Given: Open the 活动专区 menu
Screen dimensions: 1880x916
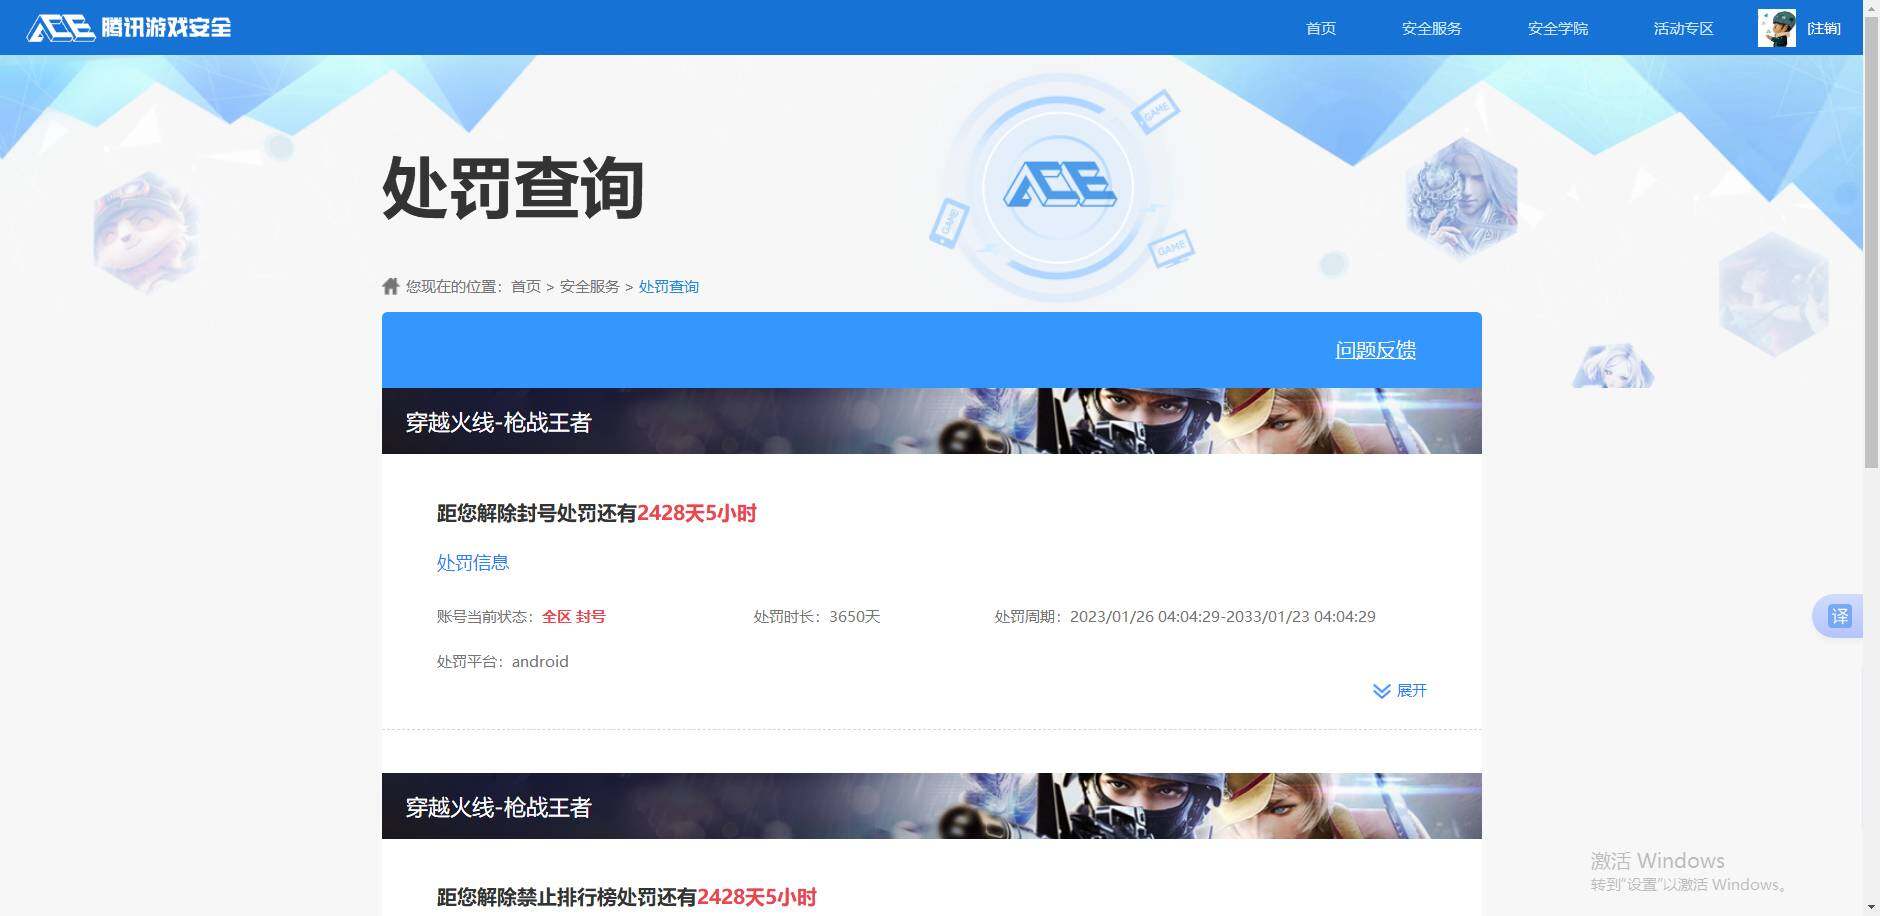Looking at the screenshot, I should click(1683, 28).
